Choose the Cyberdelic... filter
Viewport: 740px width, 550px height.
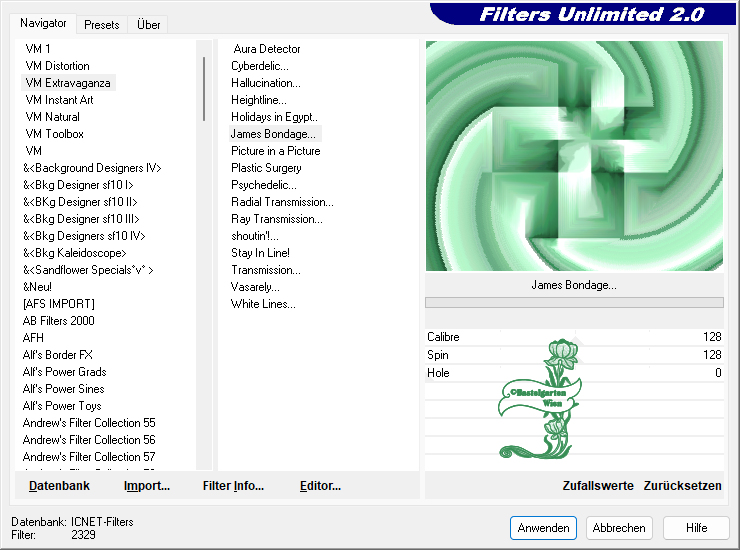click(x=260, y=66)
